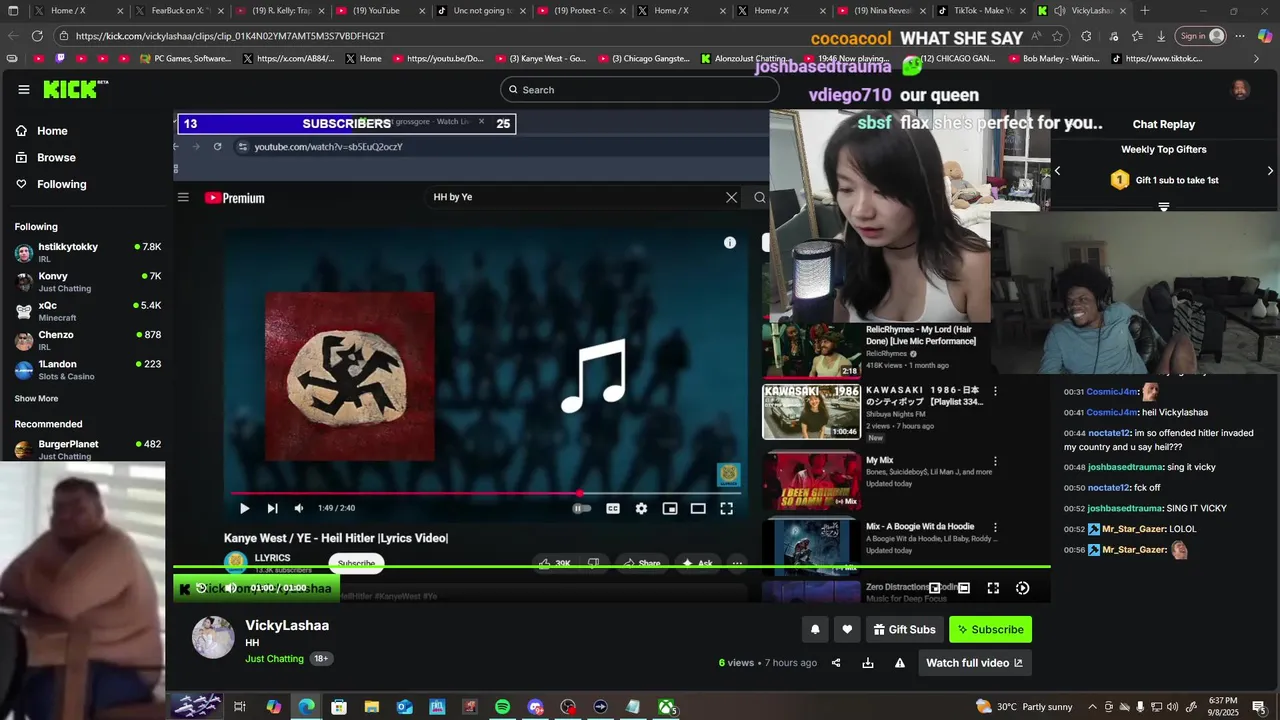Click the Gift Subs button
Image resolution: width=1280 pixels, height=720 pixels.
pyautogui.click(x=904, y=629)
